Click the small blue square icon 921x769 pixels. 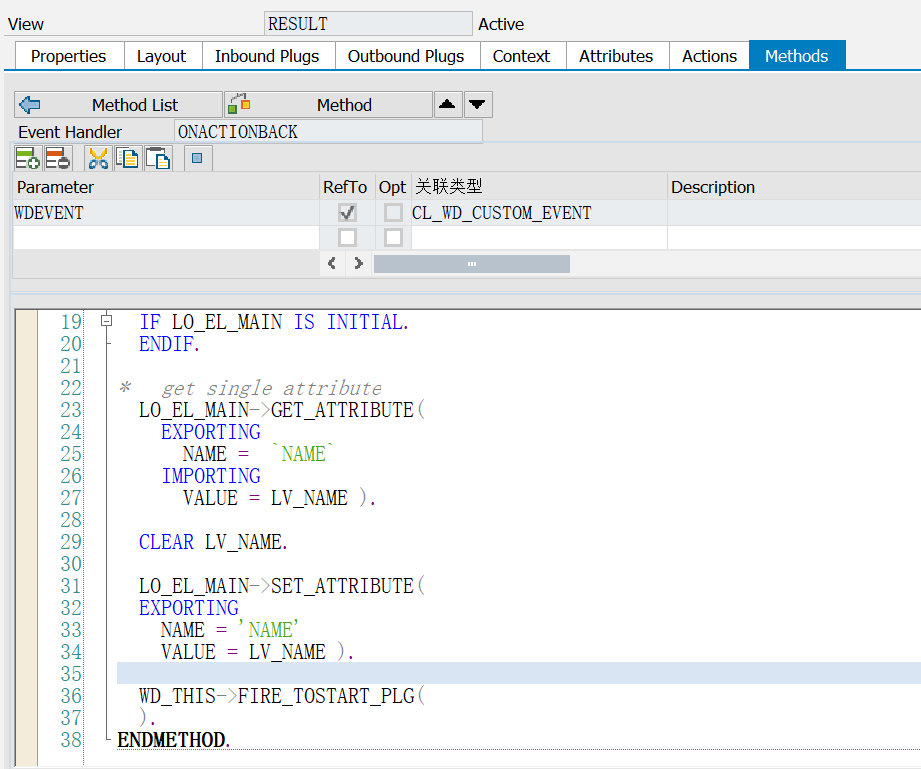point(197,158)
